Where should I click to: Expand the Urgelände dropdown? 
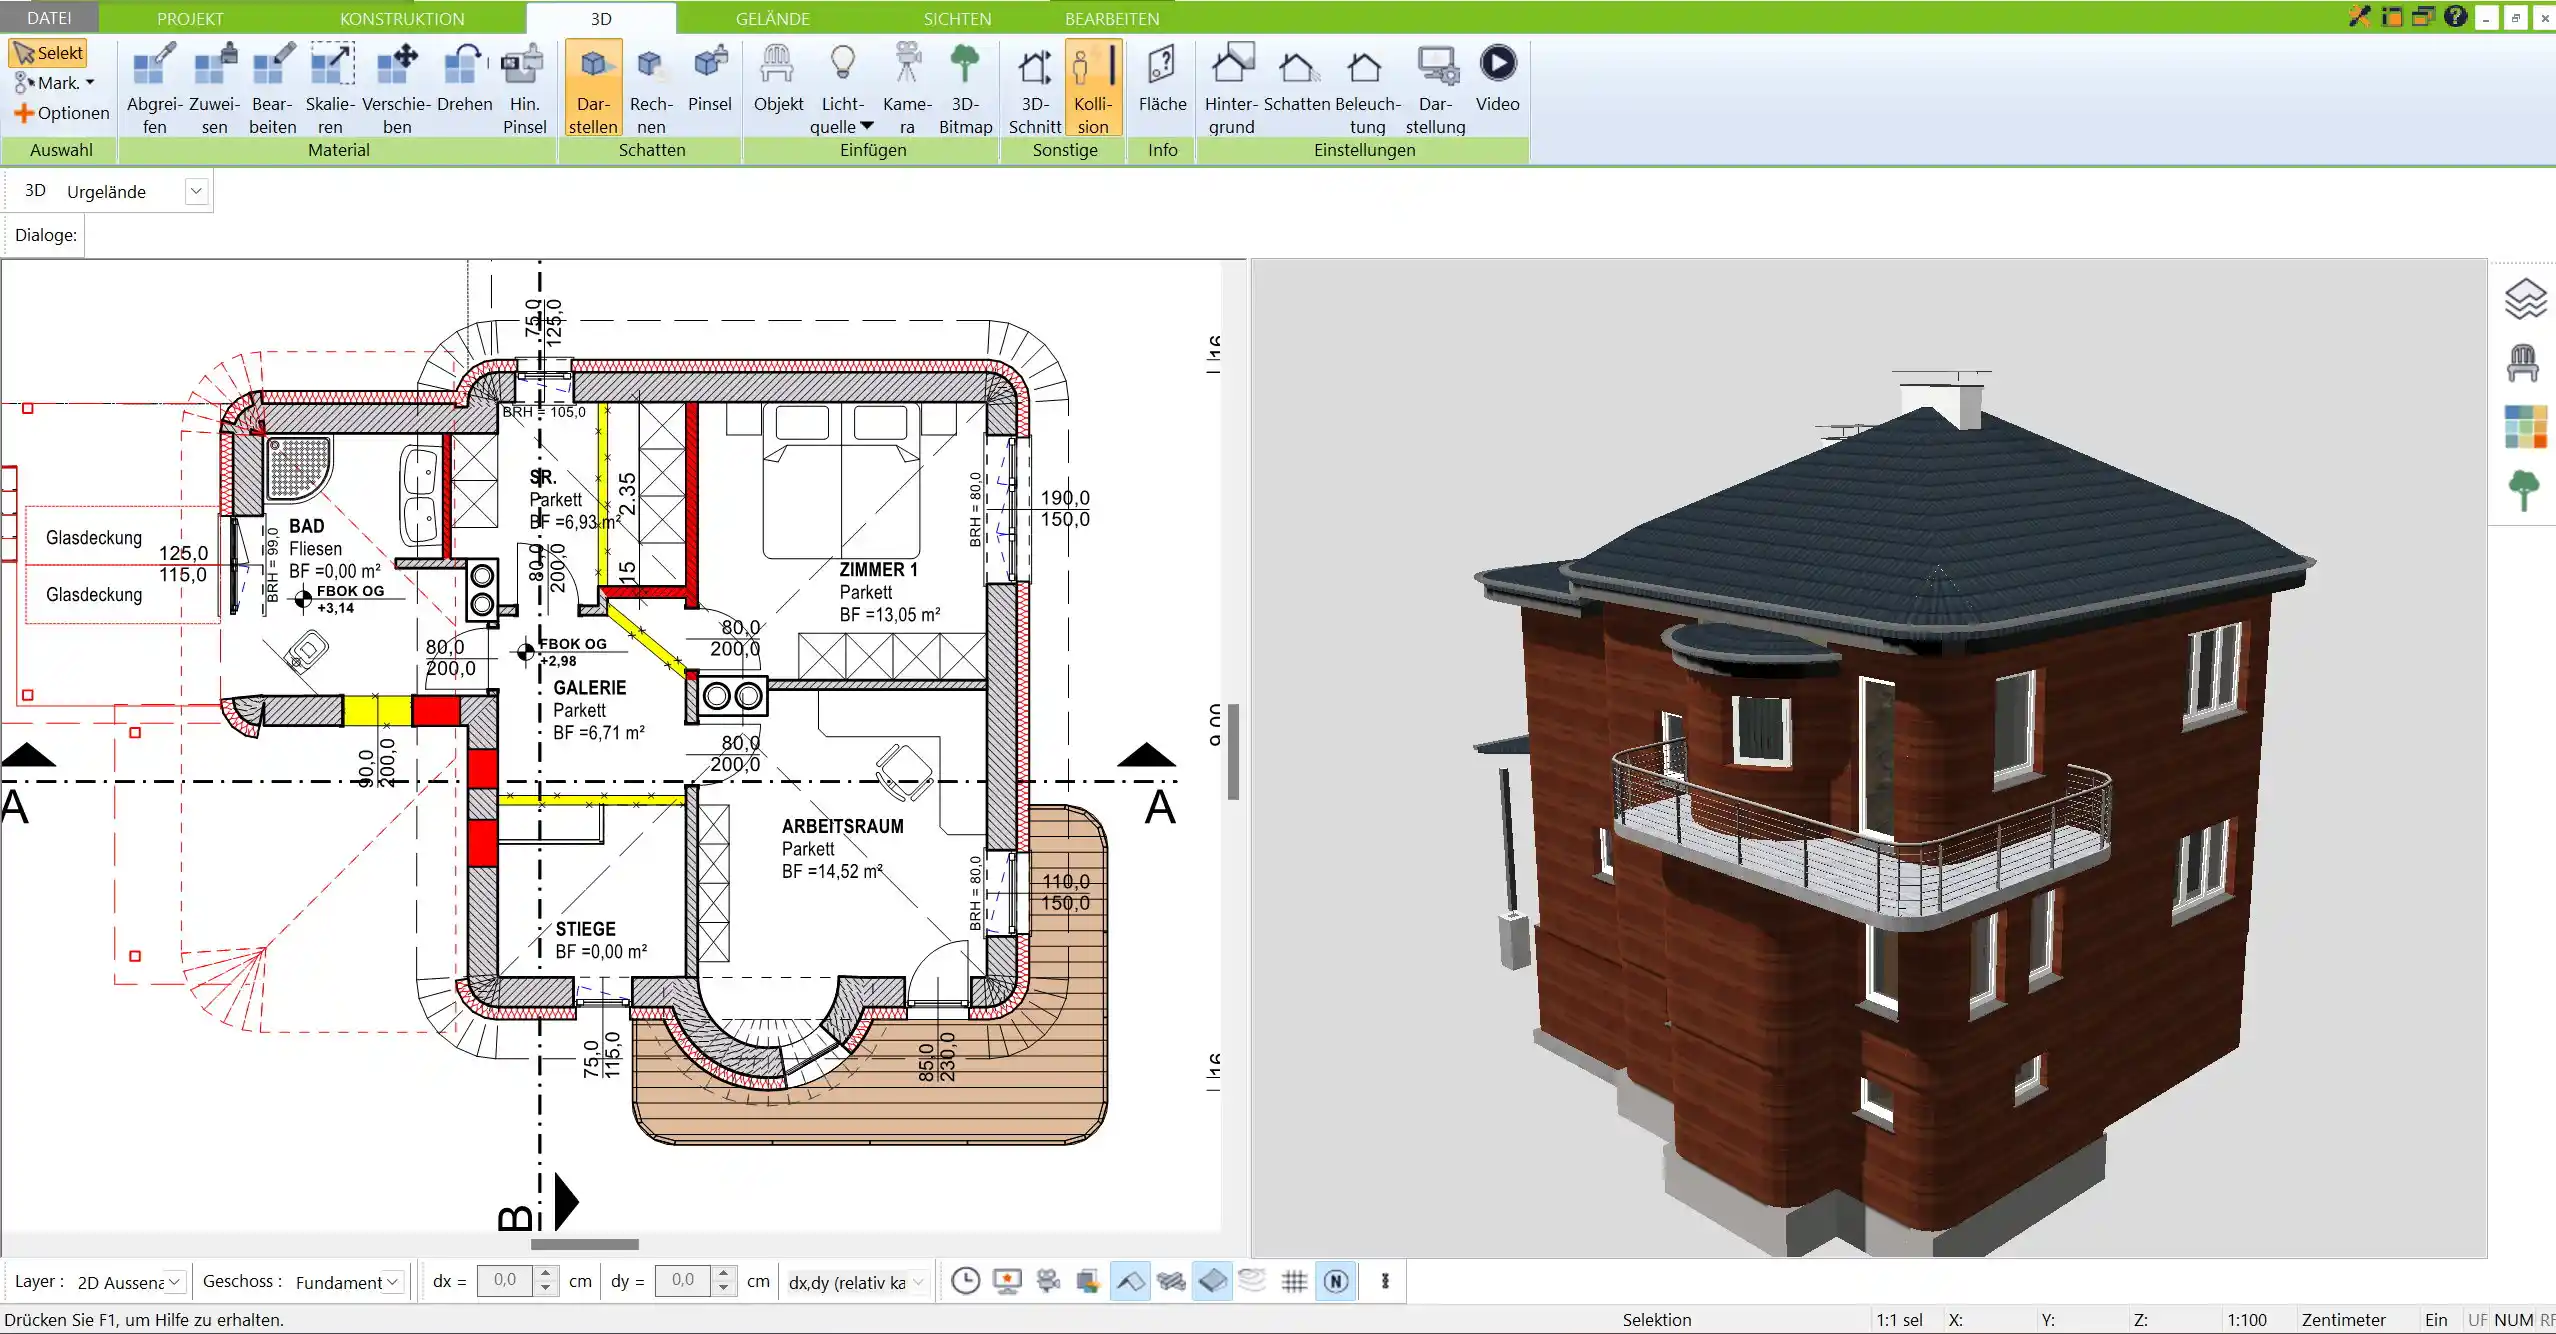(x=196, y=191)
